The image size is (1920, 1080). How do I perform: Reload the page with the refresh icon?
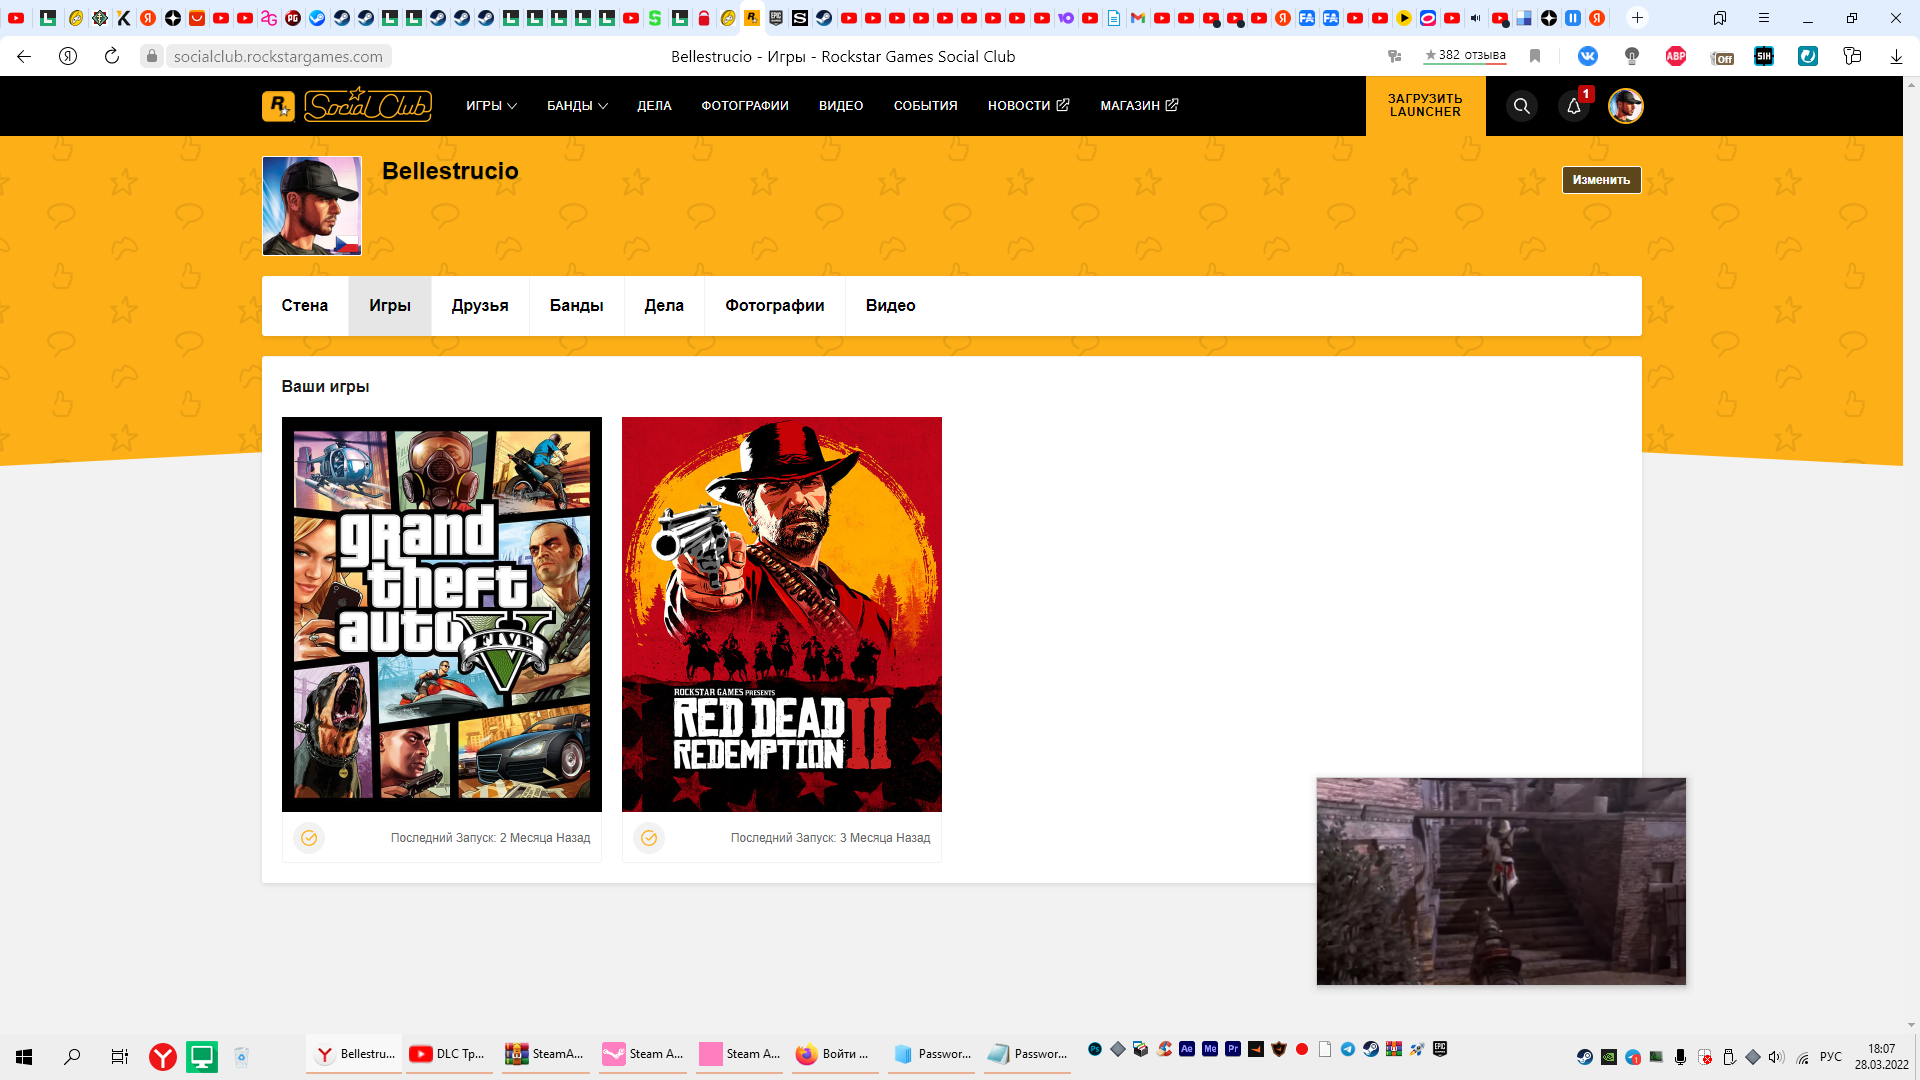pos(112,56)
